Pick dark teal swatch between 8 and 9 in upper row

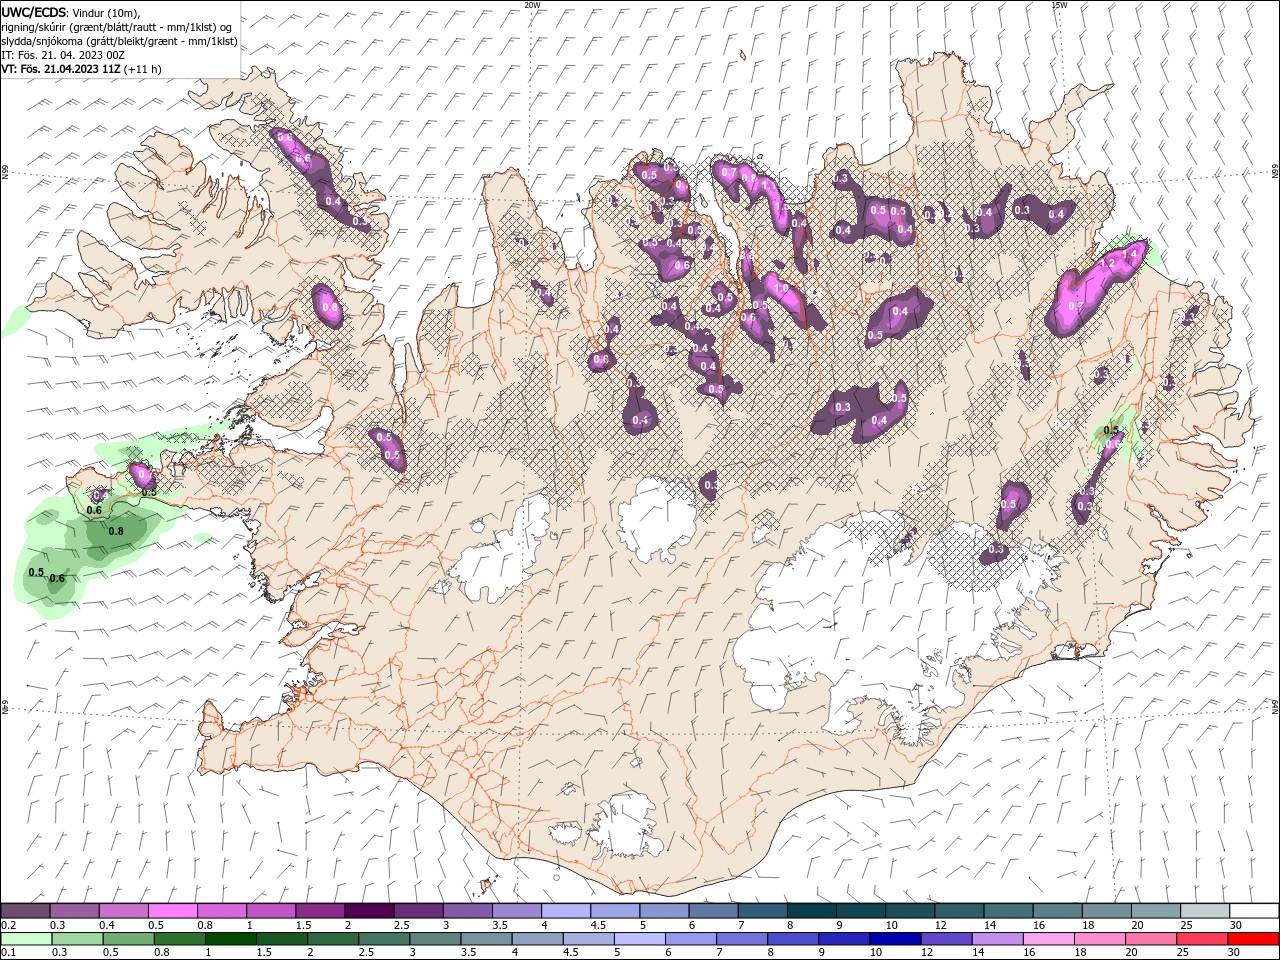point(811,911)
